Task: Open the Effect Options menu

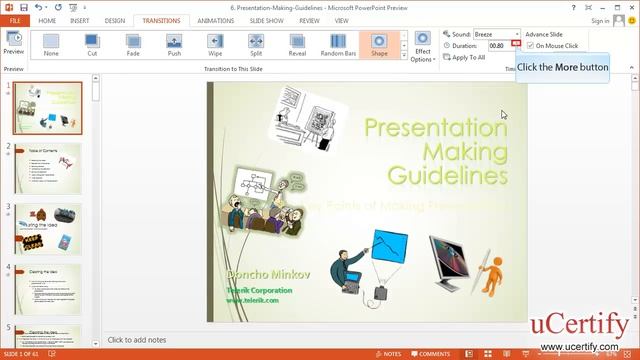Action: coord(422,47)
